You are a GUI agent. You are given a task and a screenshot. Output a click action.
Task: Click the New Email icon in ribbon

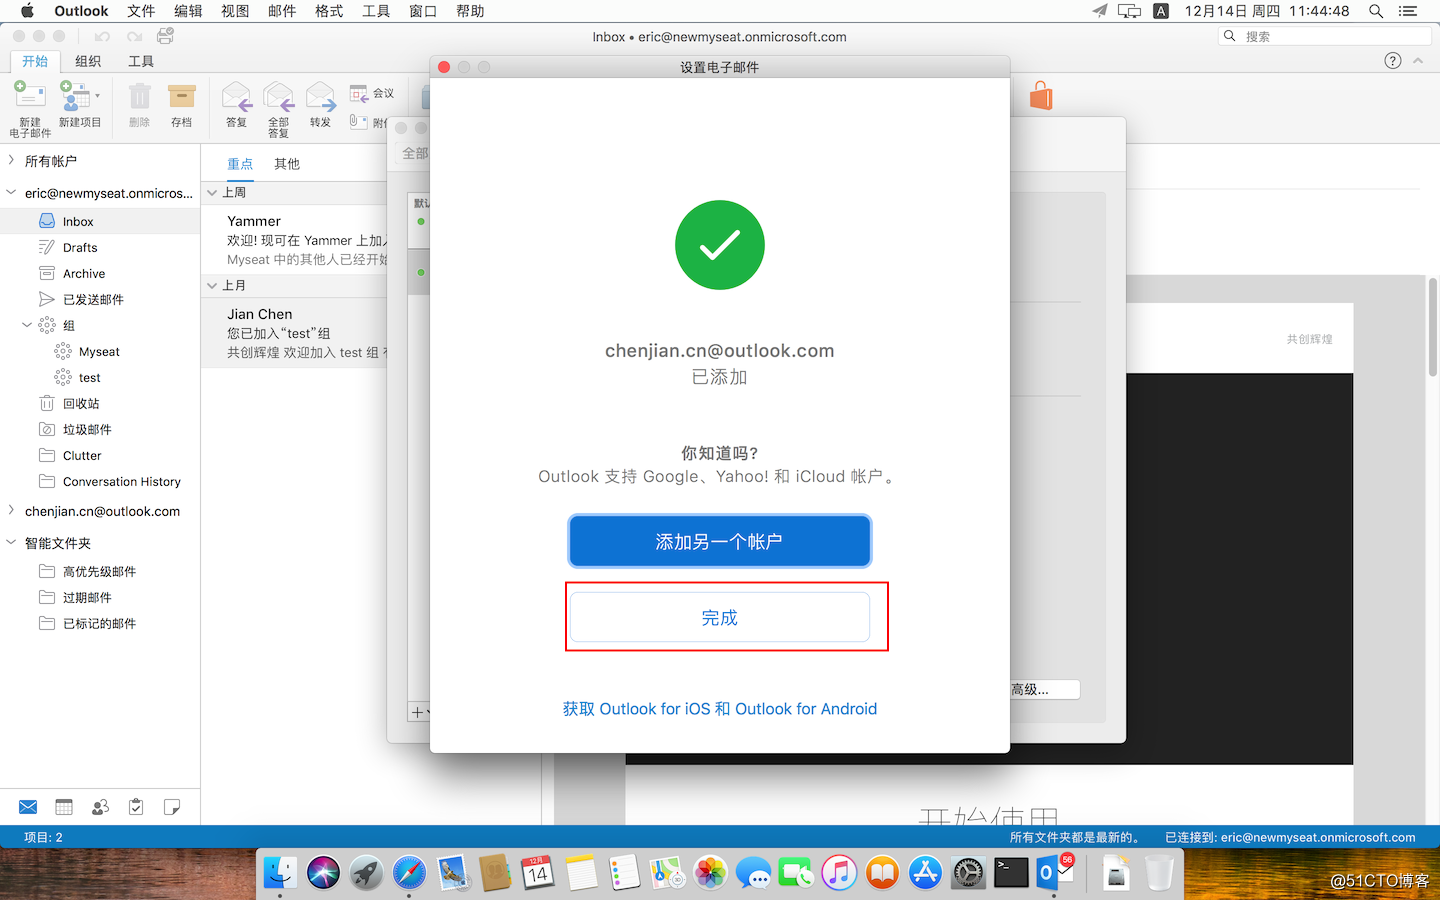(29, 96)
